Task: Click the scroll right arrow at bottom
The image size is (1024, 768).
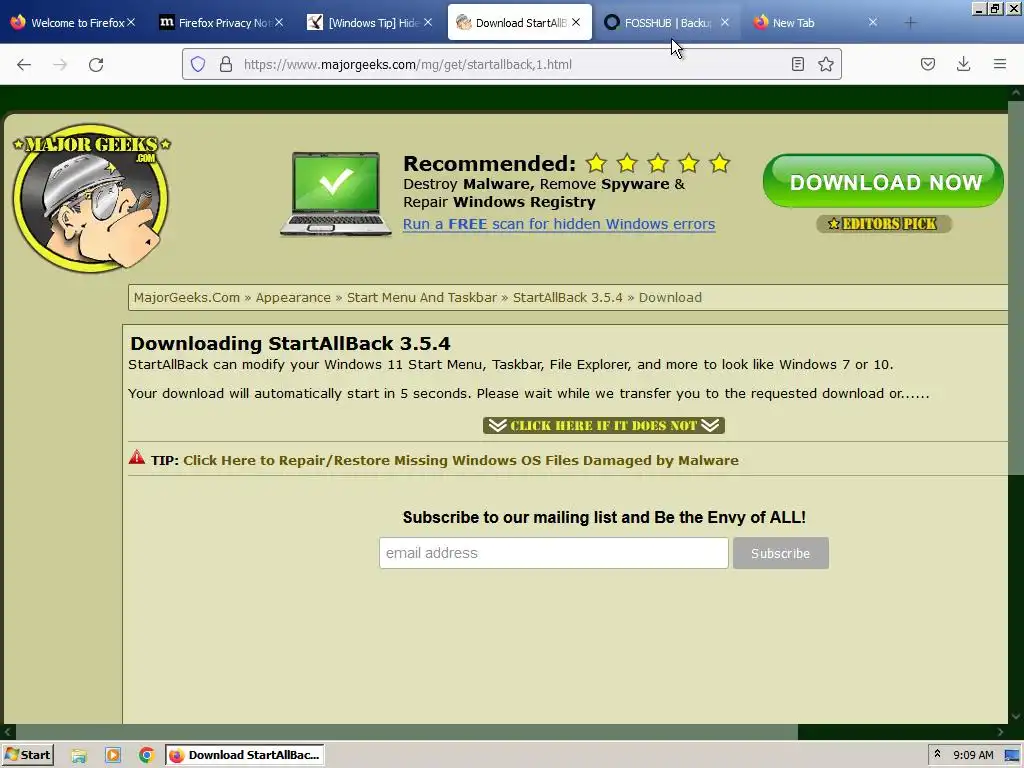Action: 1000,732
